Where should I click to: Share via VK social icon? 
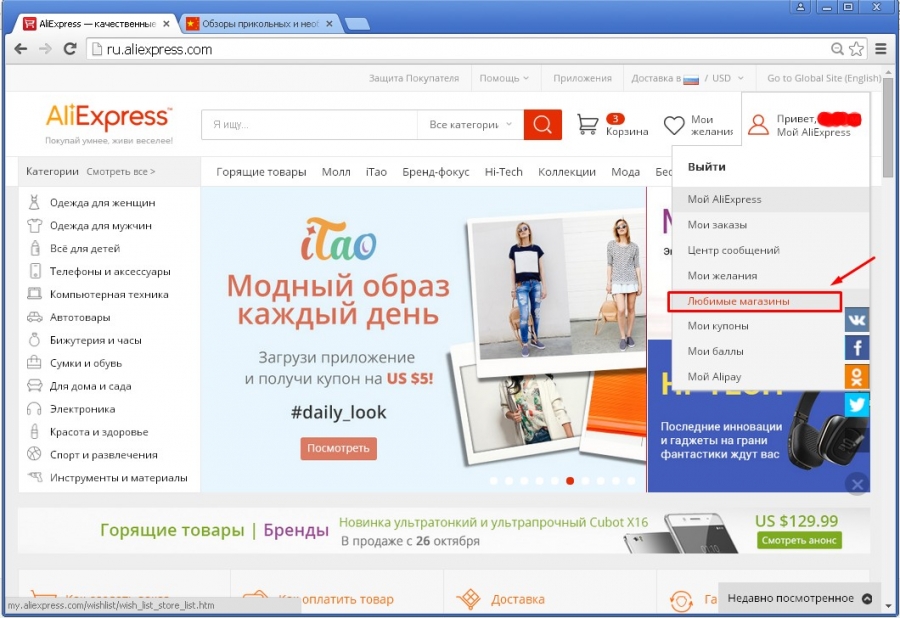(857, 319)
